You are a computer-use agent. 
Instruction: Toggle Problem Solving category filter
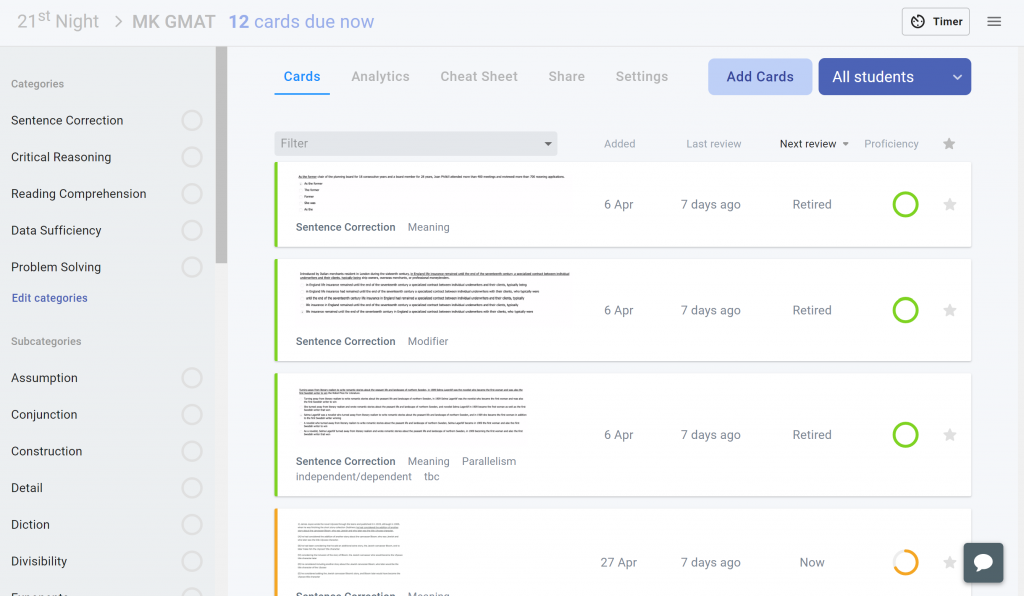192,266
